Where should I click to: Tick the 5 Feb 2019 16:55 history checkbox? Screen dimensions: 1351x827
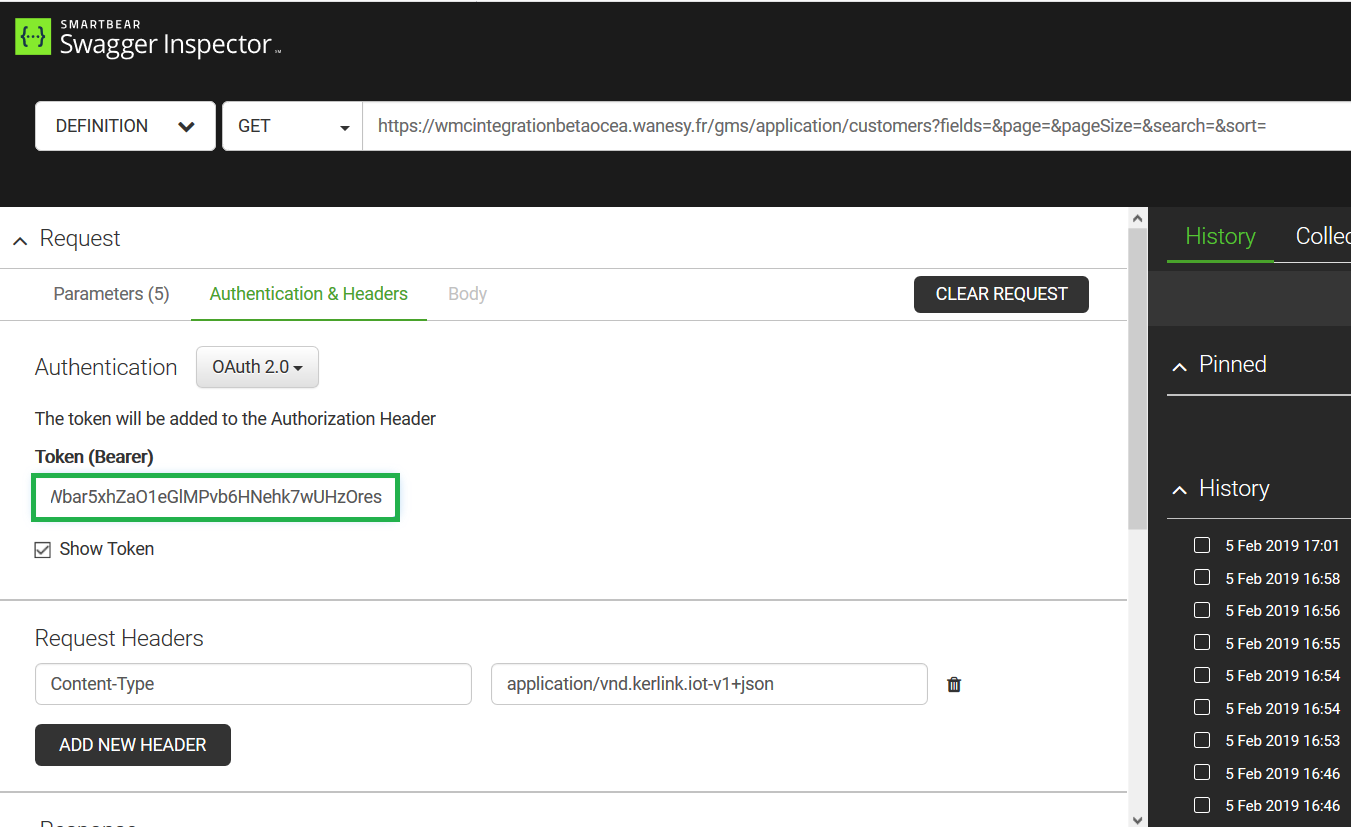point(1202,643)
